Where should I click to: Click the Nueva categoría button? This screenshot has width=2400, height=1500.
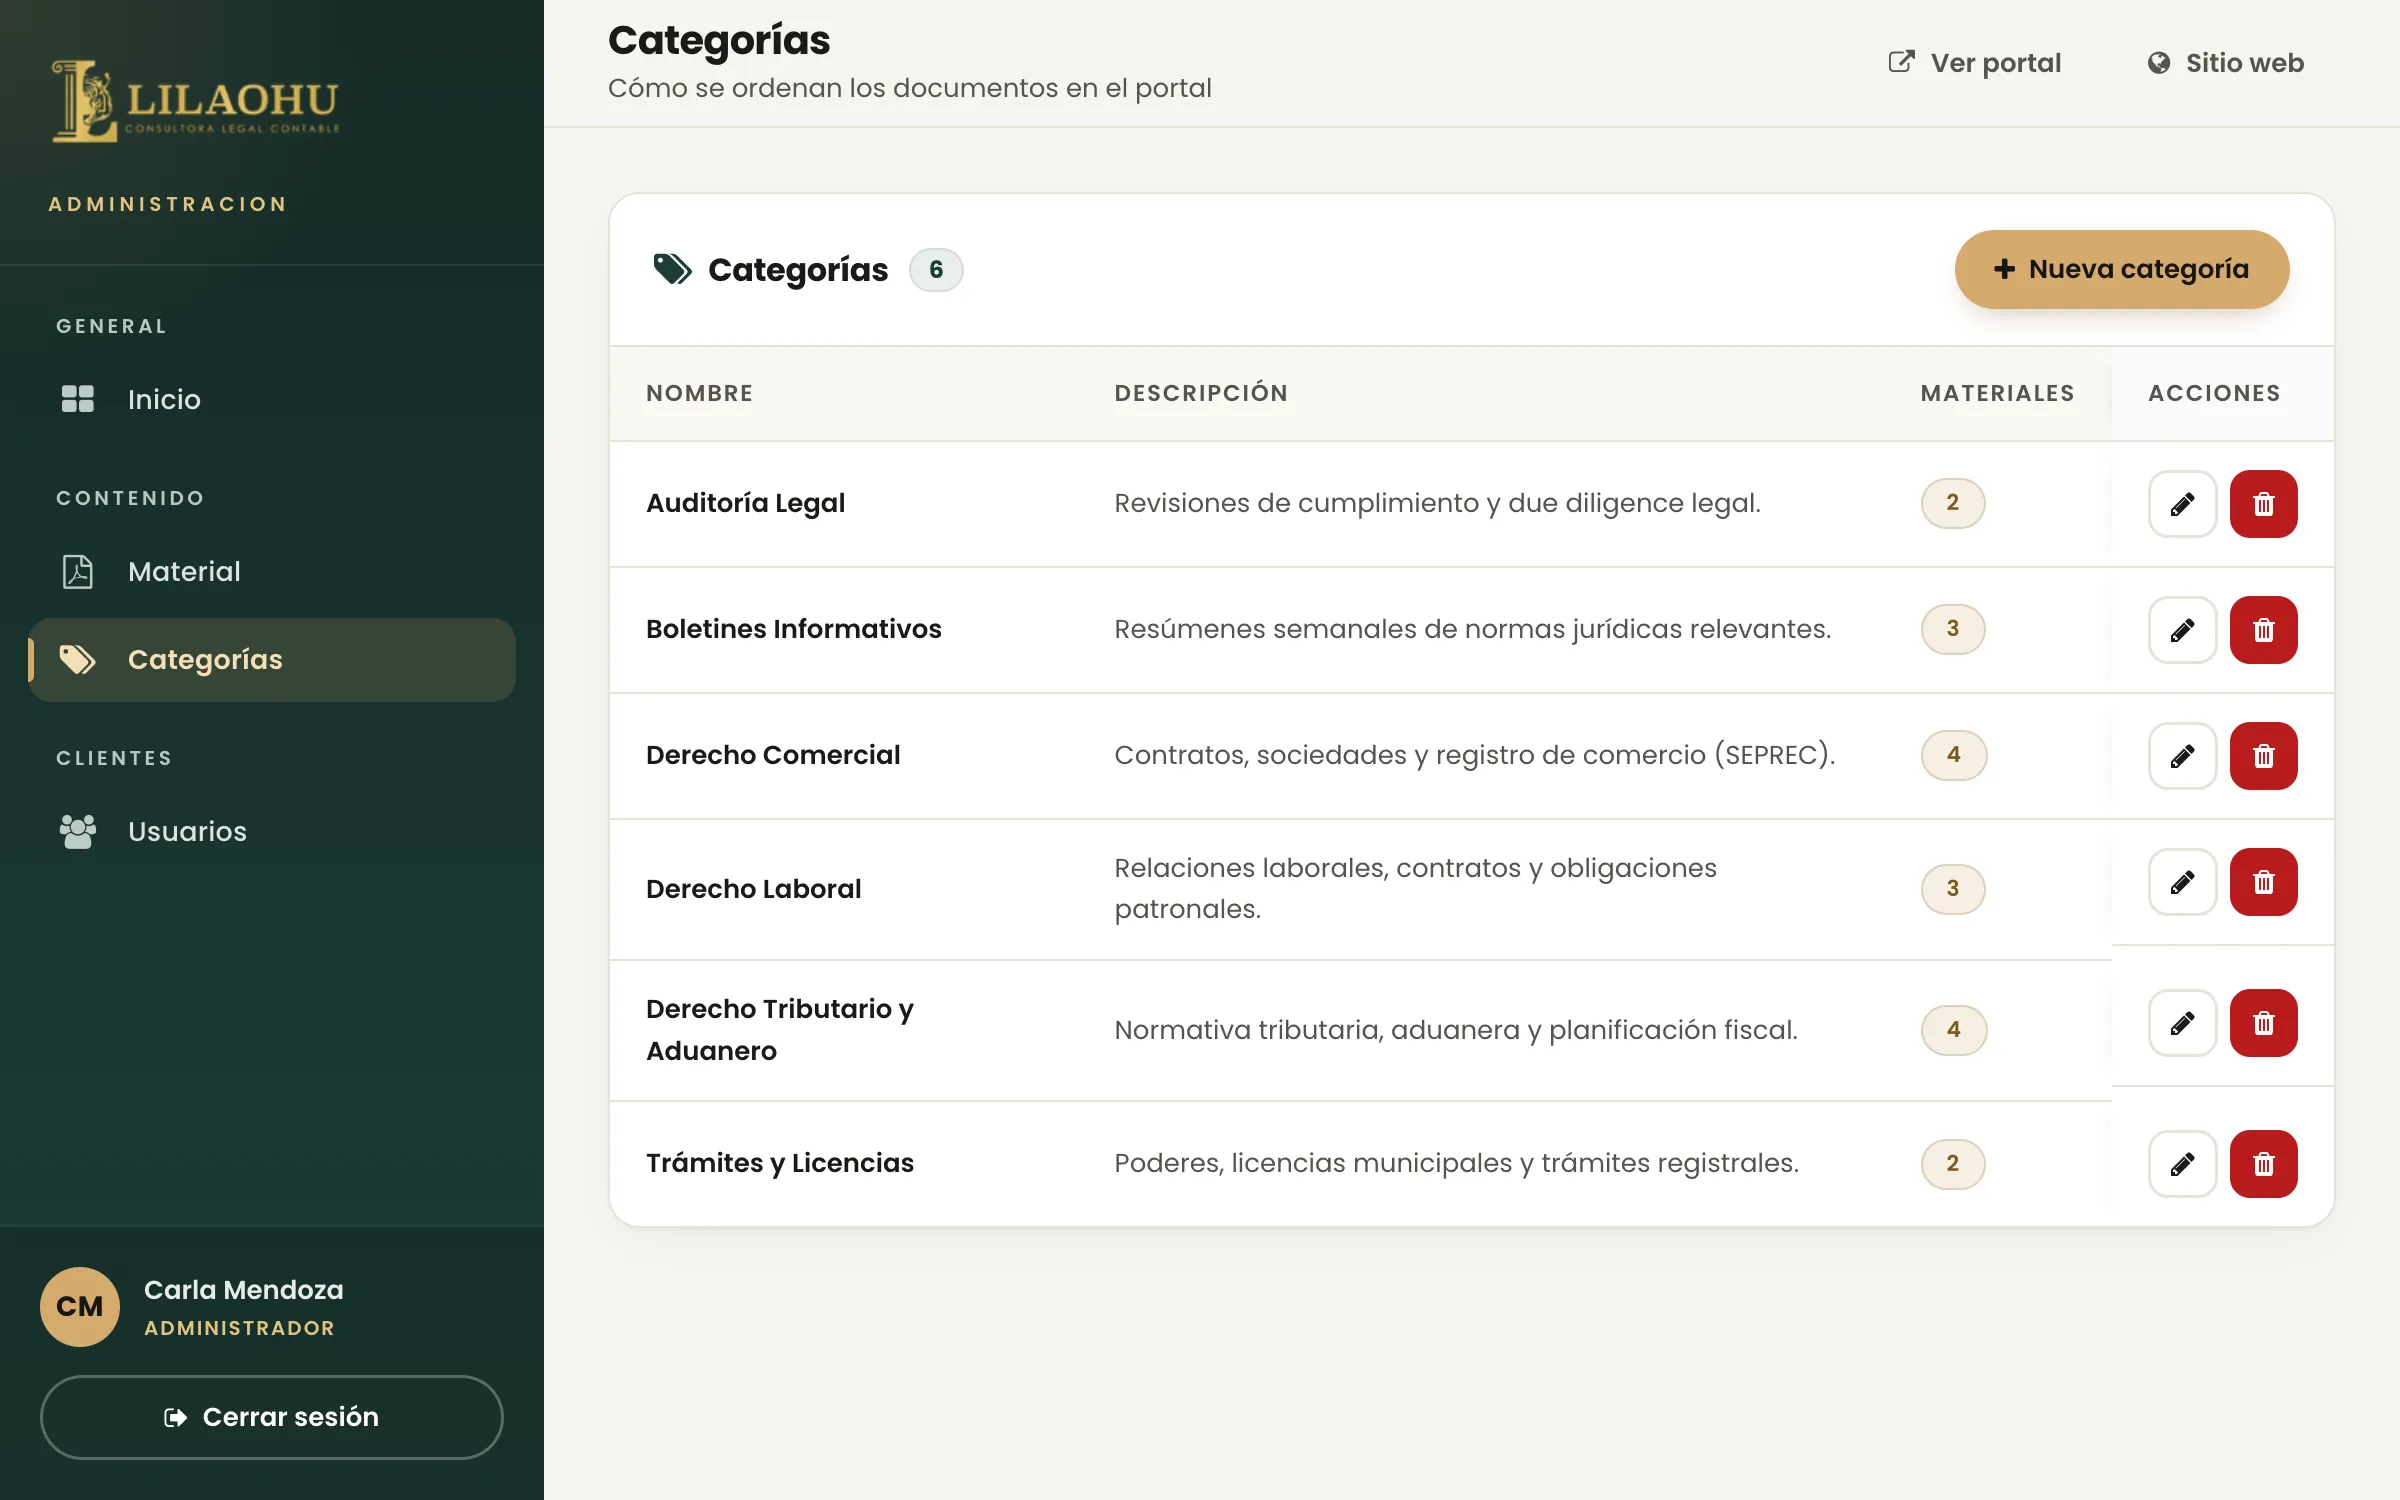(2122, 269)
